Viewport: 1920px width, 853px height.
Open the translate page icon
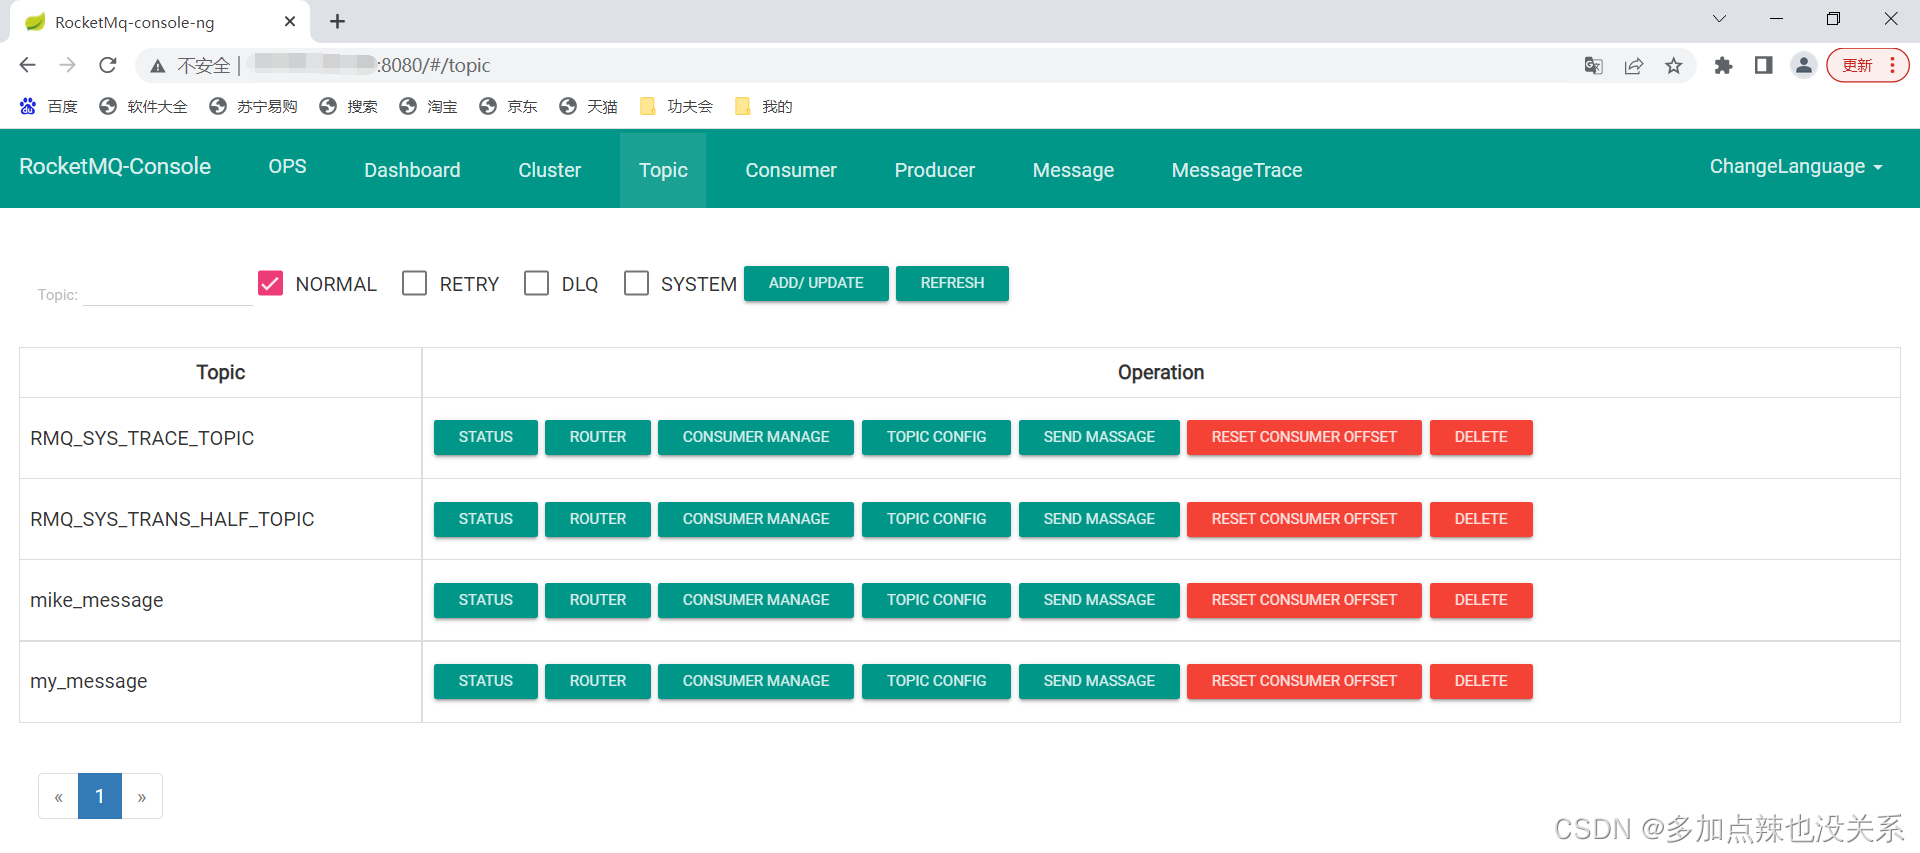[x=1594, y=66]
